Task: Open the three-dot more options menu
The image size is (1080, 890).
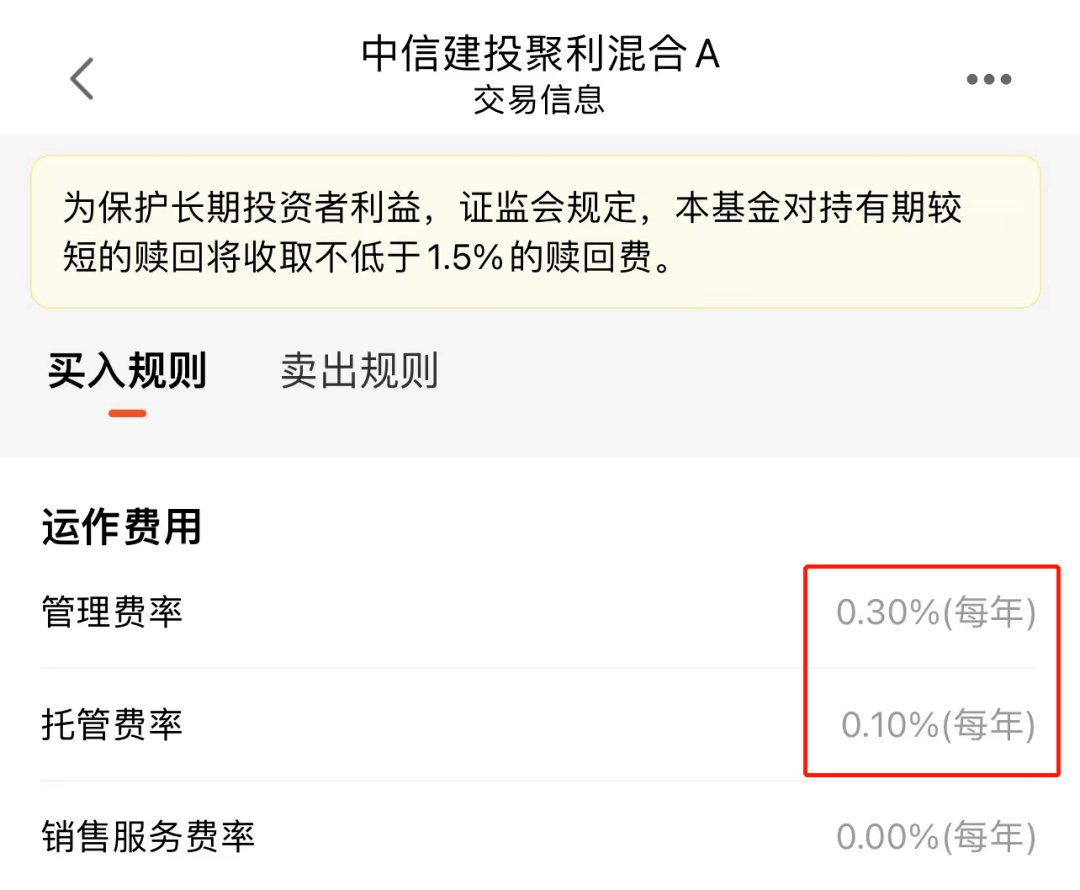Action: pyautogui.click(x=989, y=78)
